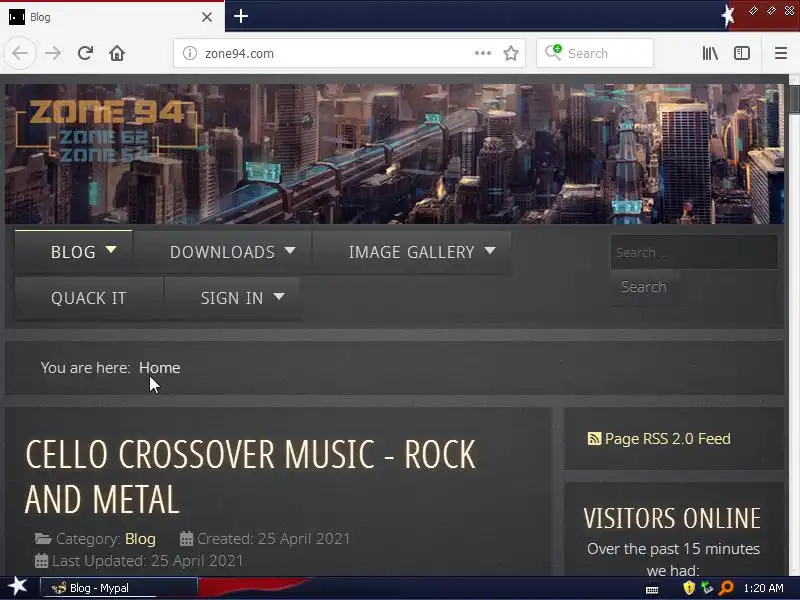Click the site search text field
The height and width of the screenshot is (600, 800).
[694, 252]
